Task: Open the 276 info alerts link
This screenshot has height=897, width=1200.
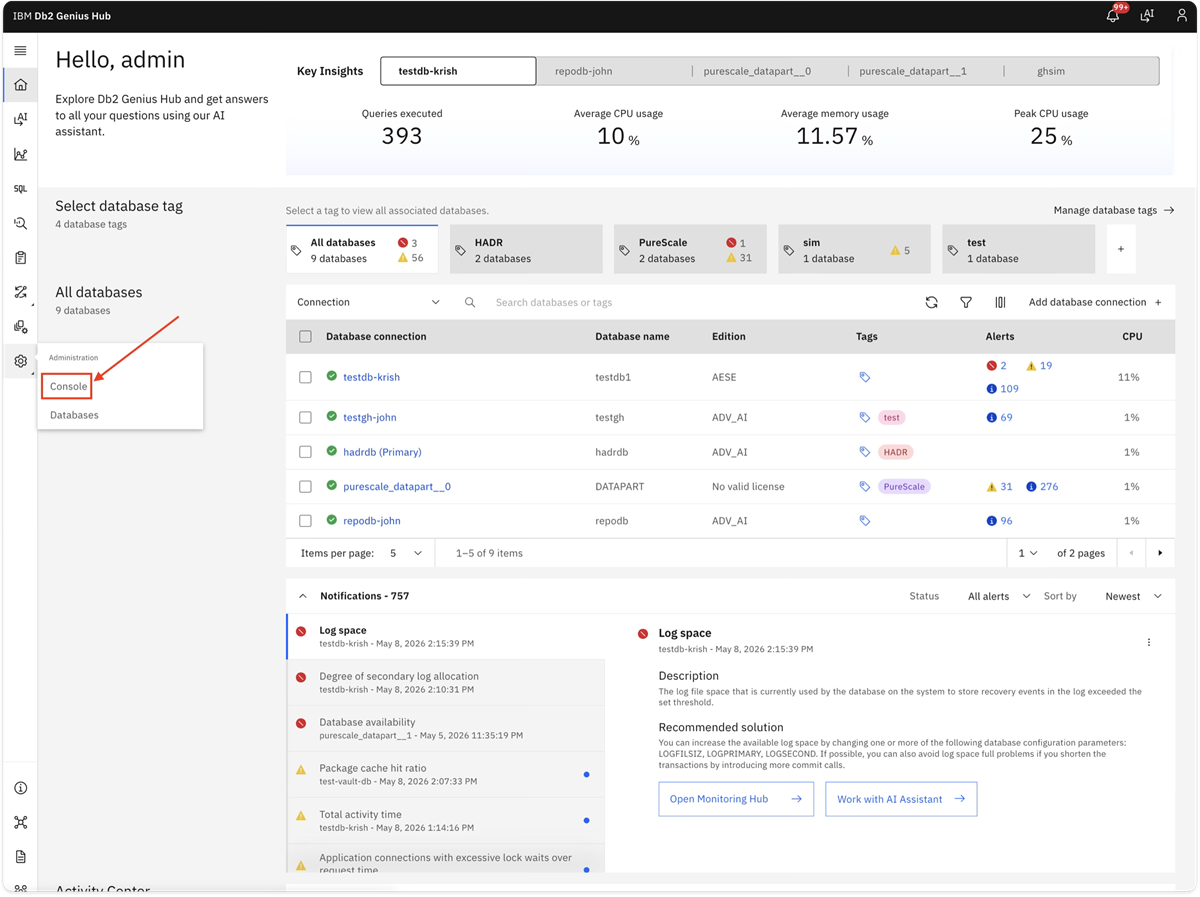Action: pyautogui.click(x=1042, y=487)
